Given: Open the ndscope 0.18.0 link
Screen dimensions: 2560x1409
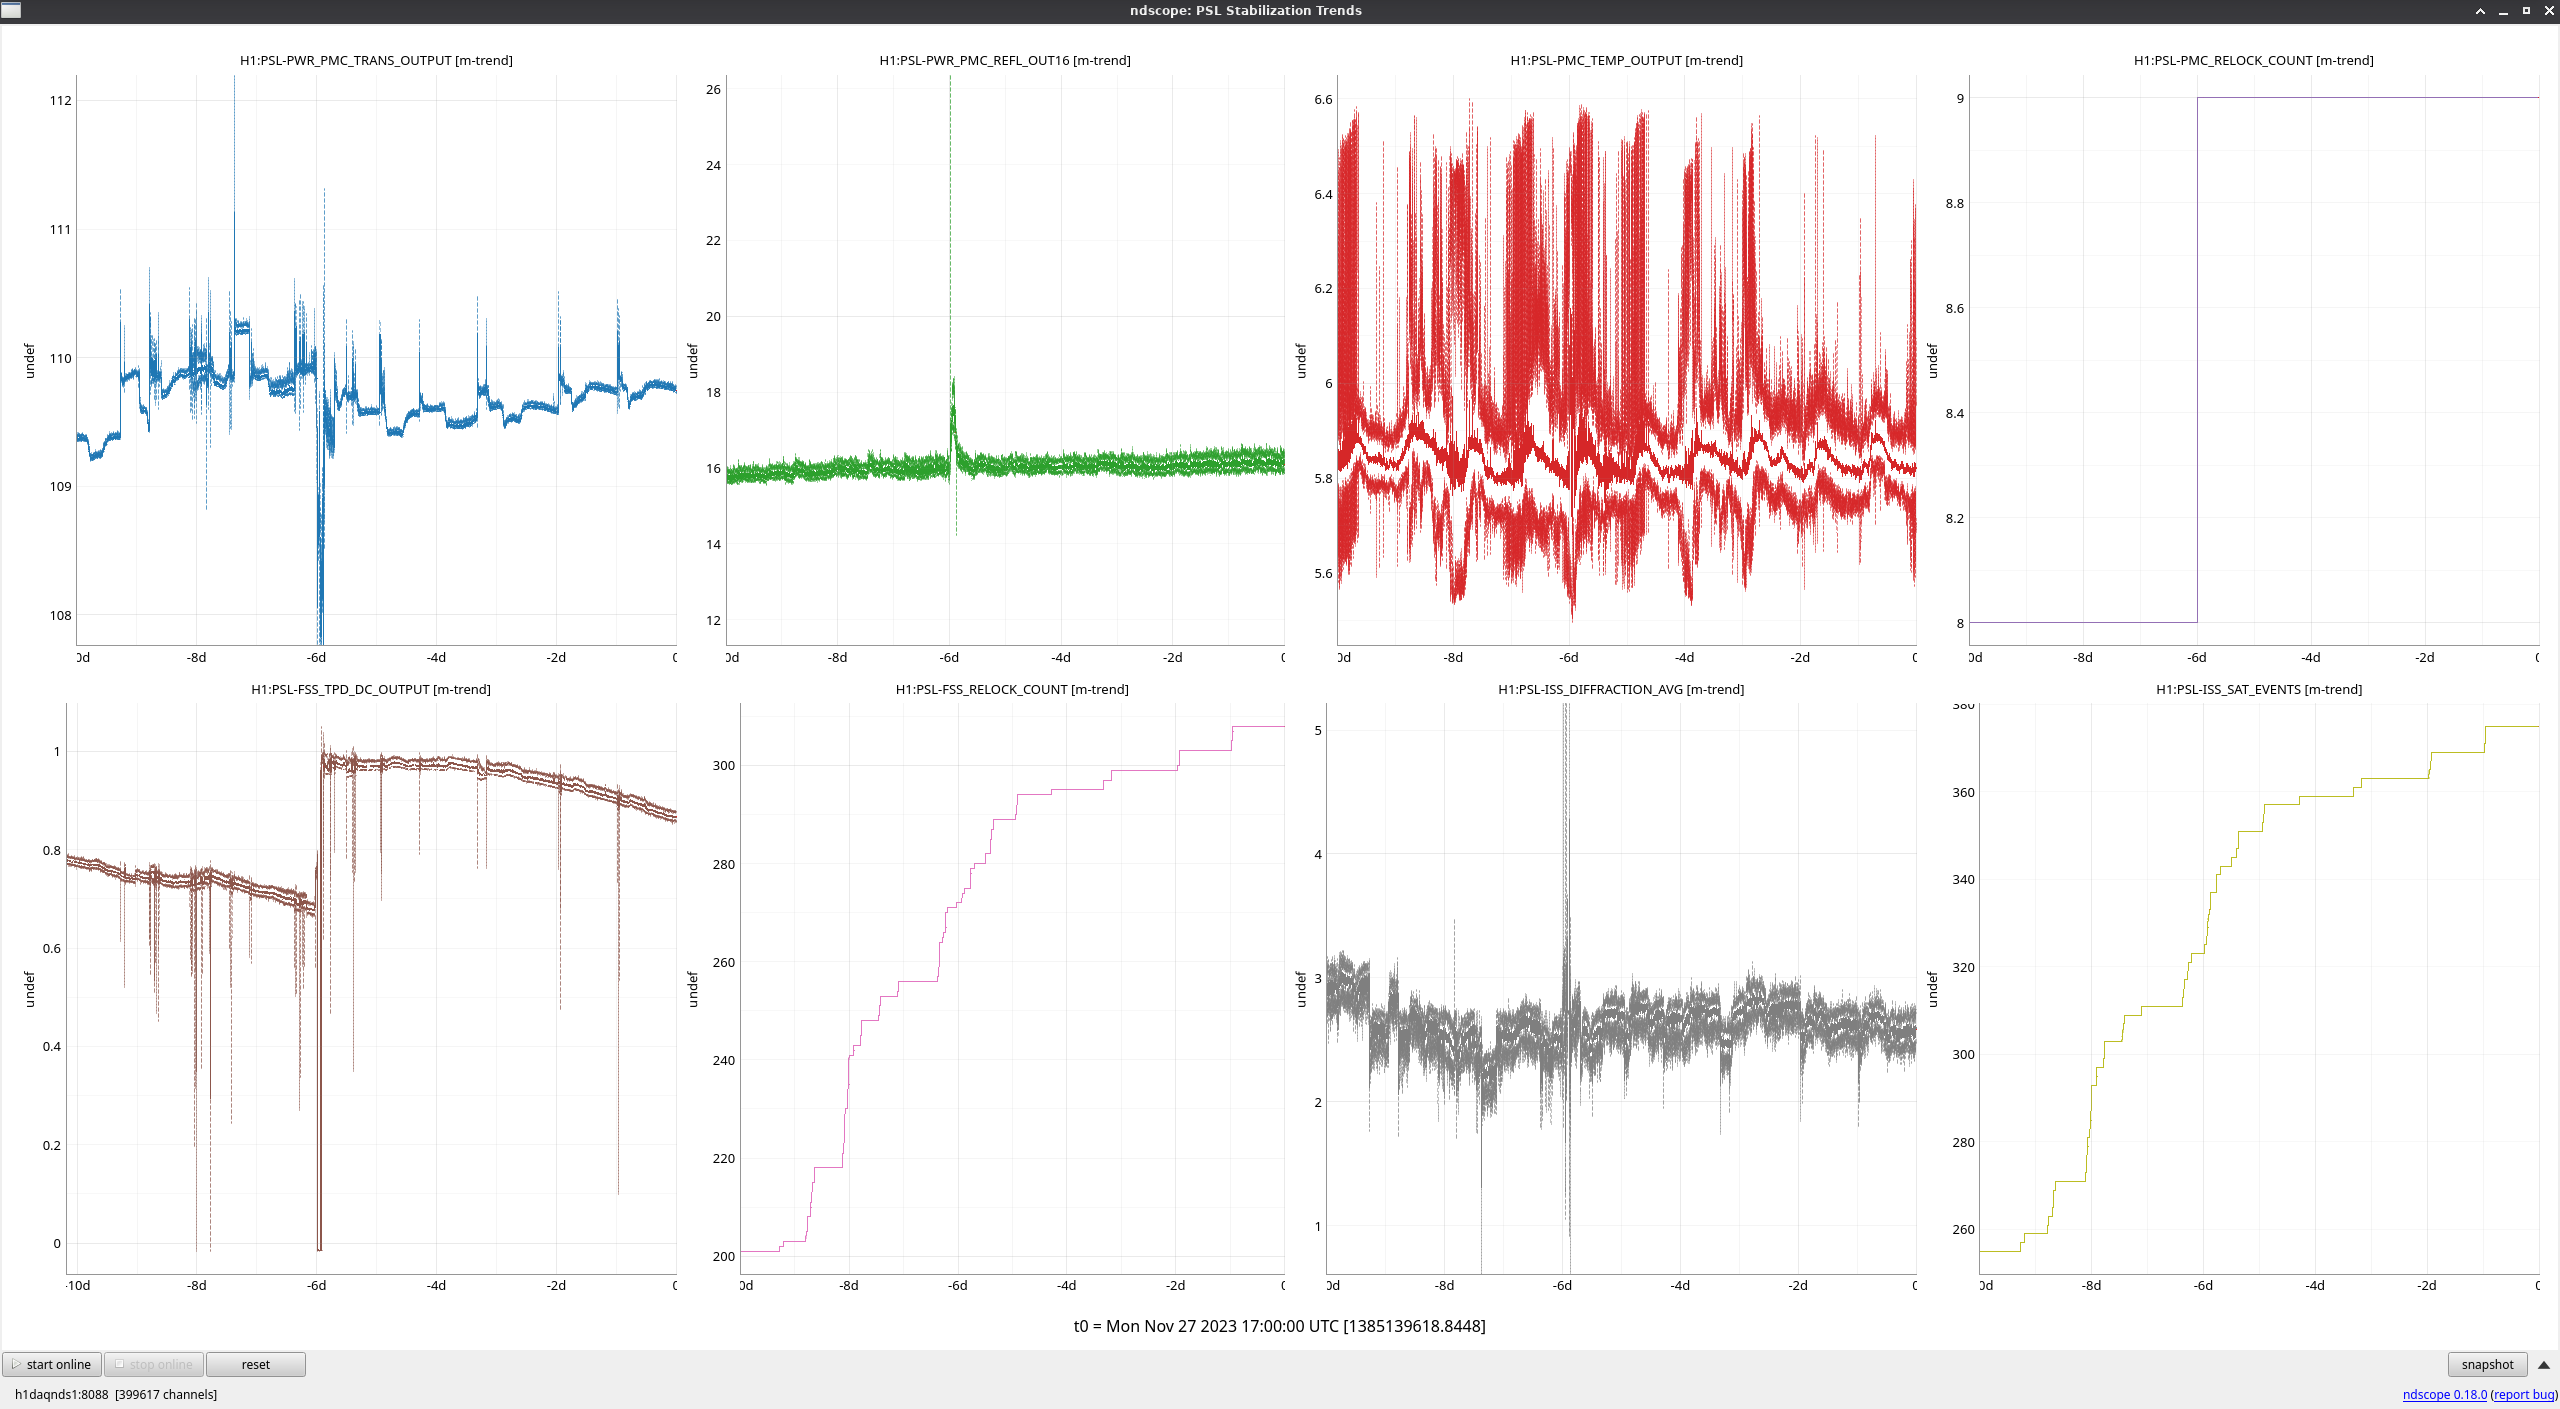Looking at the screenshot, I should (2444, 1394).
